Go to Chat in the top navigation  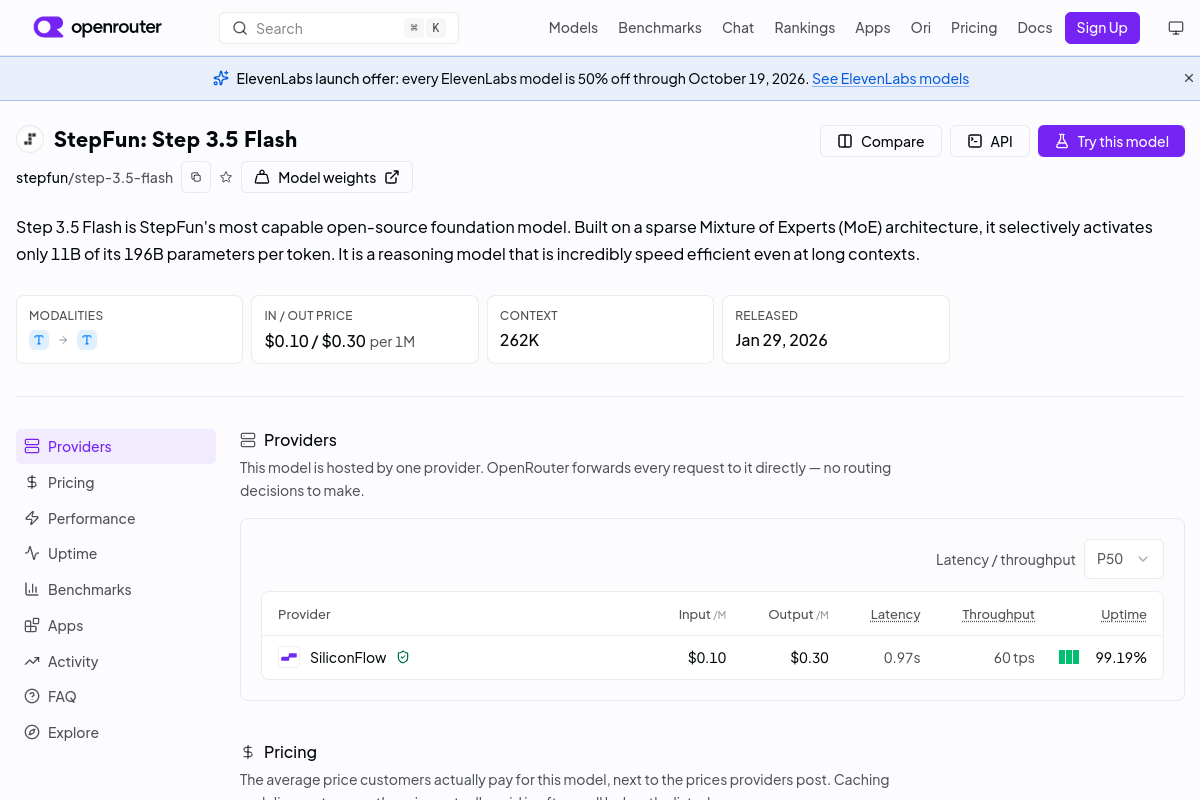pos(738,28)
